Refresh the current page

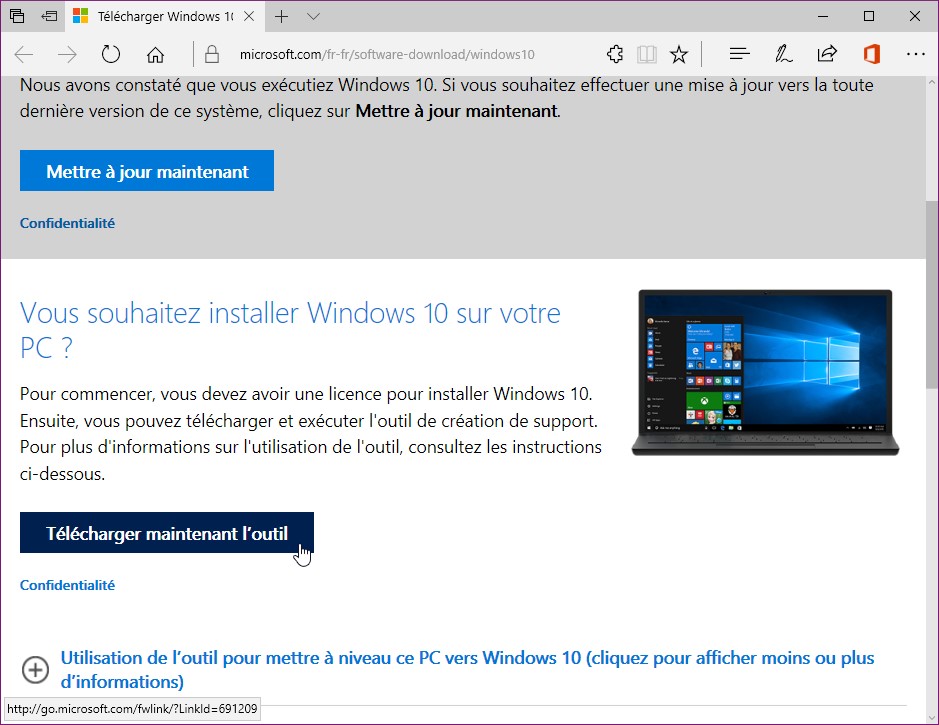coord(111,54)
